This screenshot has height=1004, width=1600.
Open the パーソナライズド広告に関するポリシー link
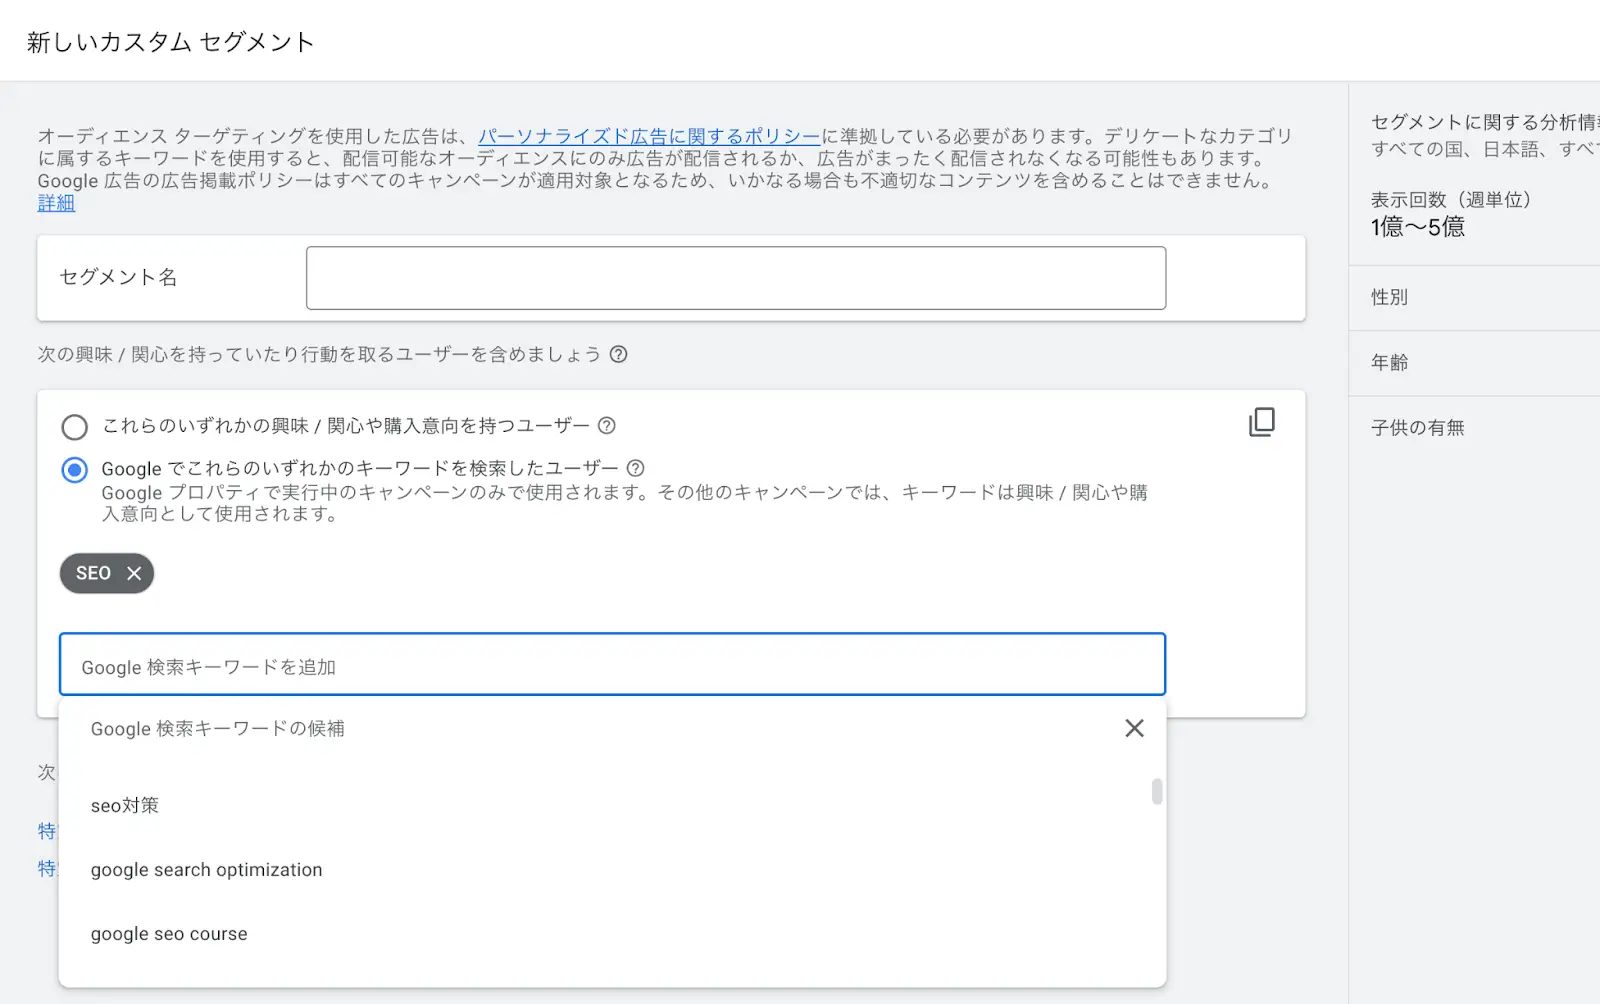(648, 136)
